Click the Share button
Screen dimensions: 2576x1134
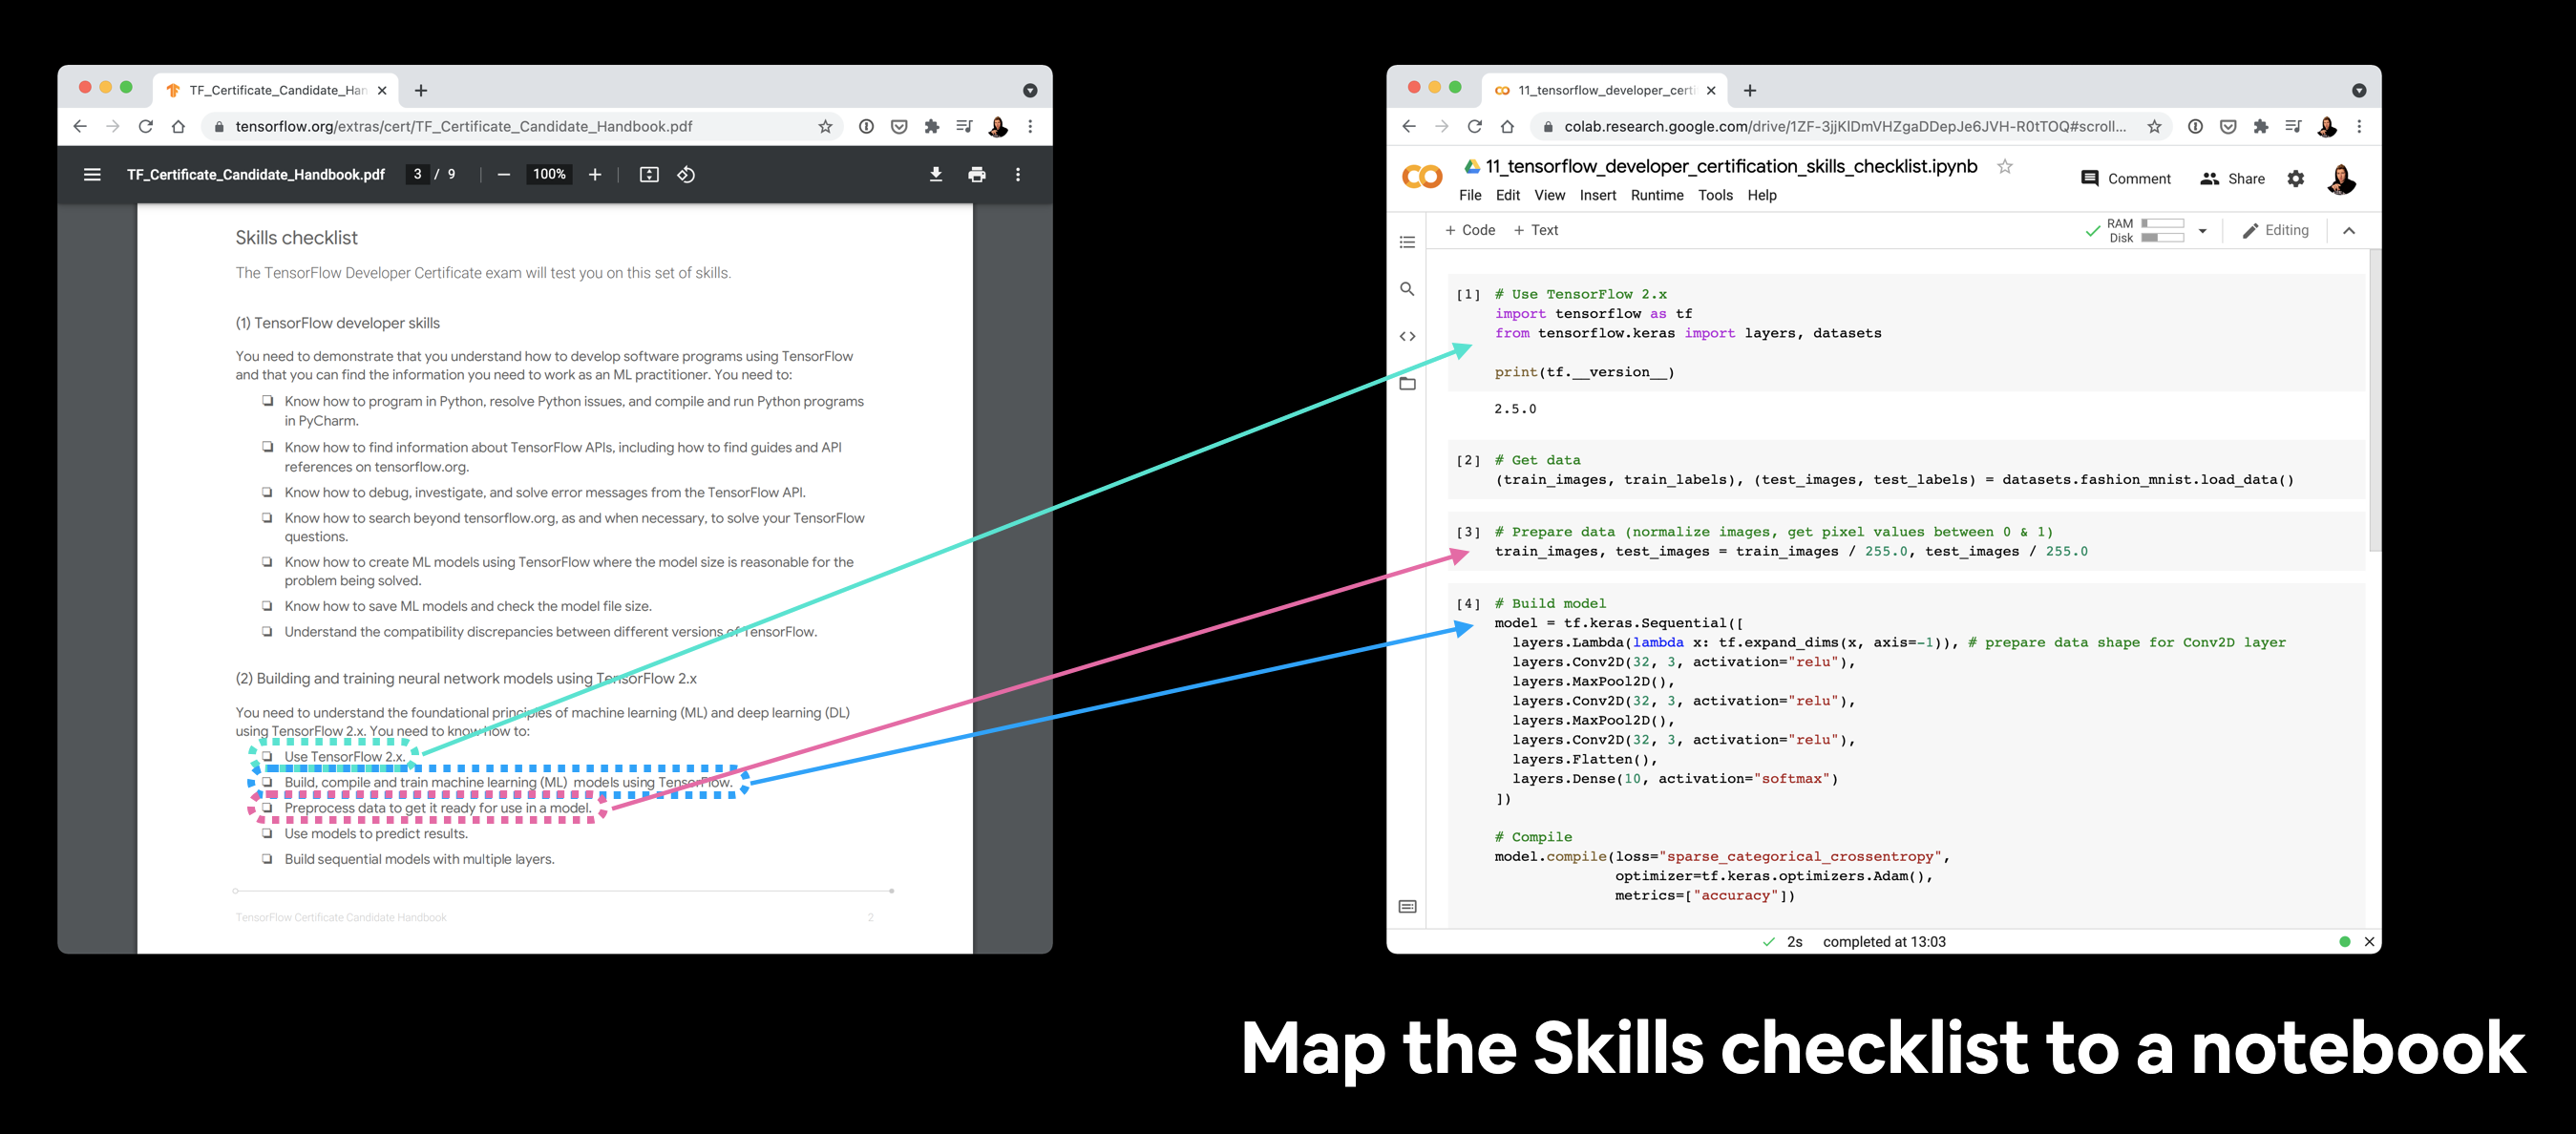[x=2232, y=179]
